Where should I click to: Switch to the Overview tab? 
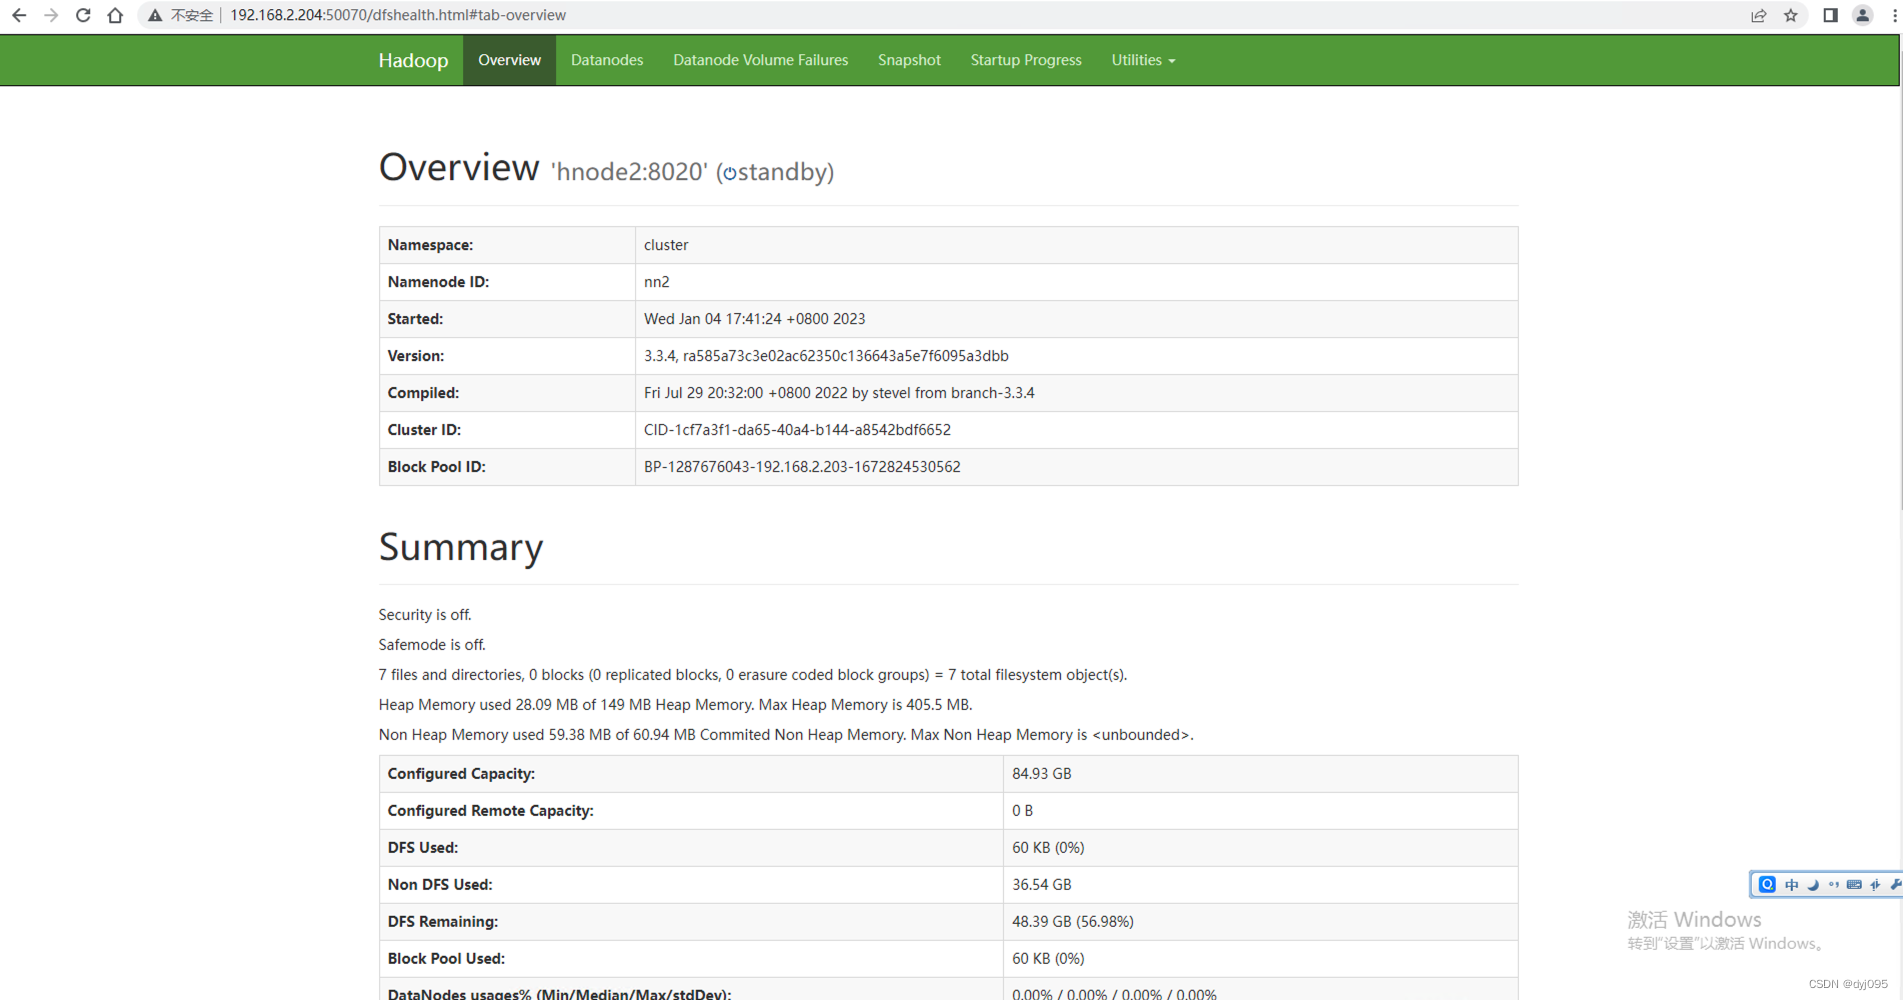509,60
